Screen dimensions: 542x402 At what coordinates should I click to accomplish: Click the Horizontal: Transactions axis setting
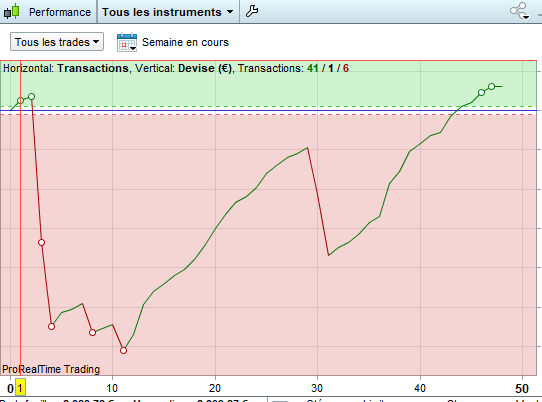[x=66, y=68]
